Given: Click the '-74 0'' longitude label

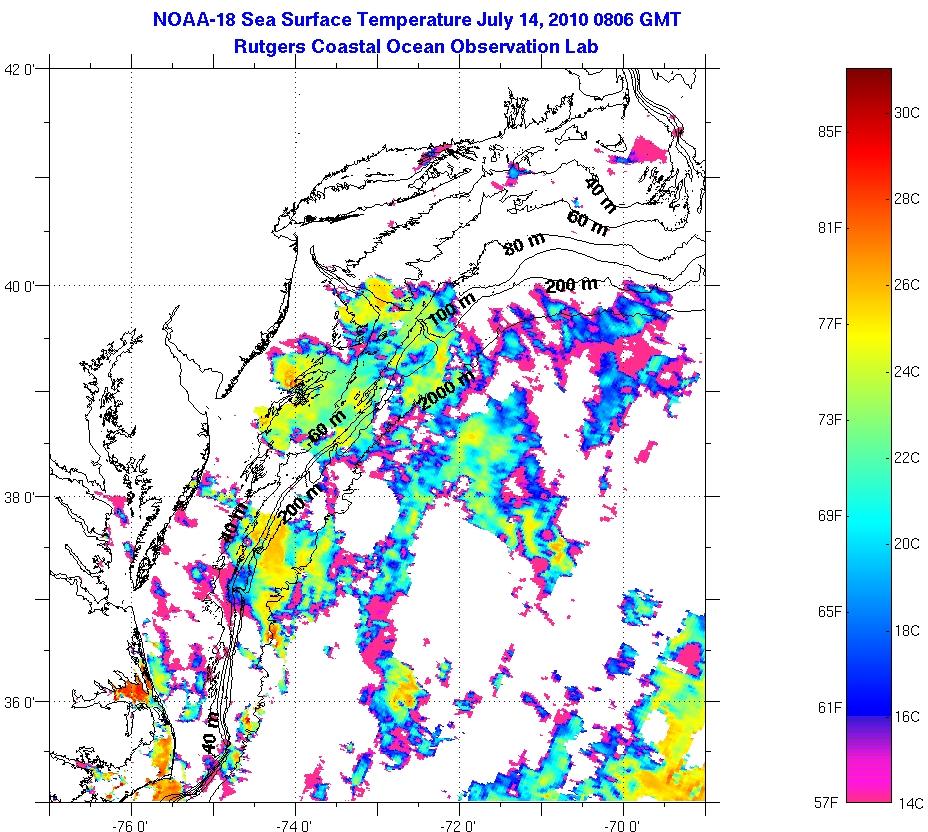Looking at the screenshot, I should pyautogui.click(x=295, y=825).
